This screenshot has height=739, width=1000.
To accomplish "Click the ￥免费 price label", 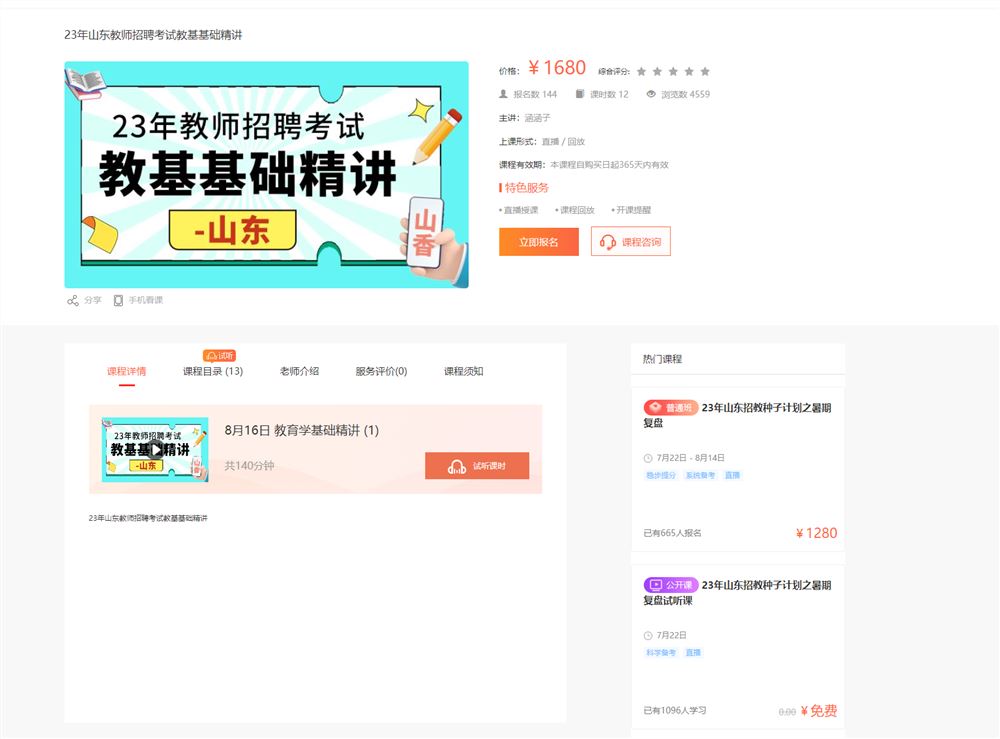I will 818,710.
